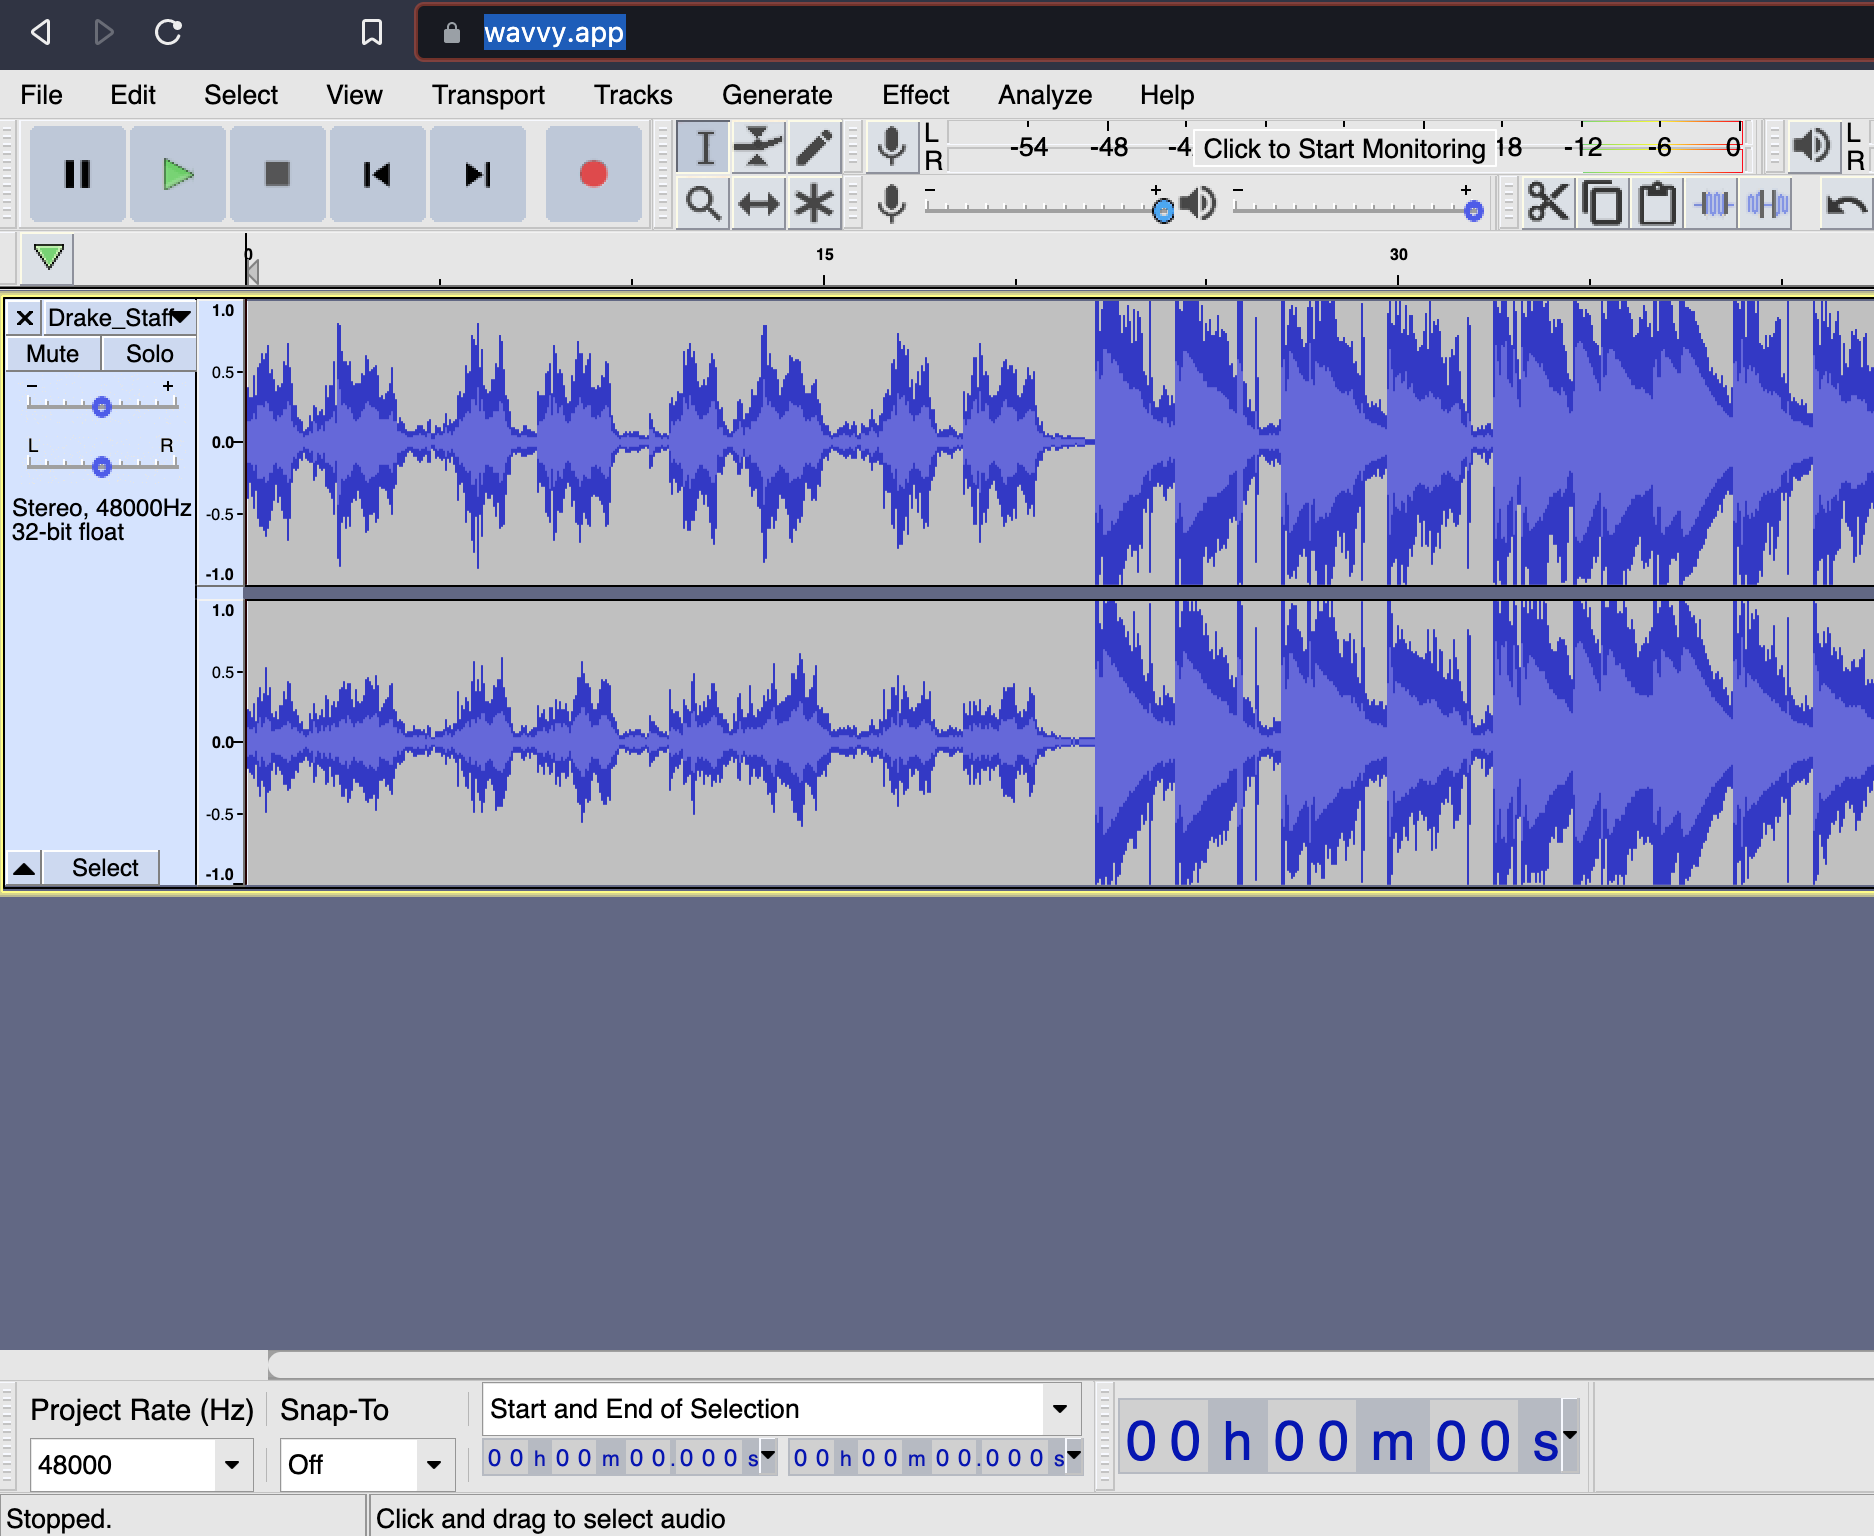Click the 30 second mark on the timeline
This screenshot has width=1874, height=1536.
(x=1398, y=255)
